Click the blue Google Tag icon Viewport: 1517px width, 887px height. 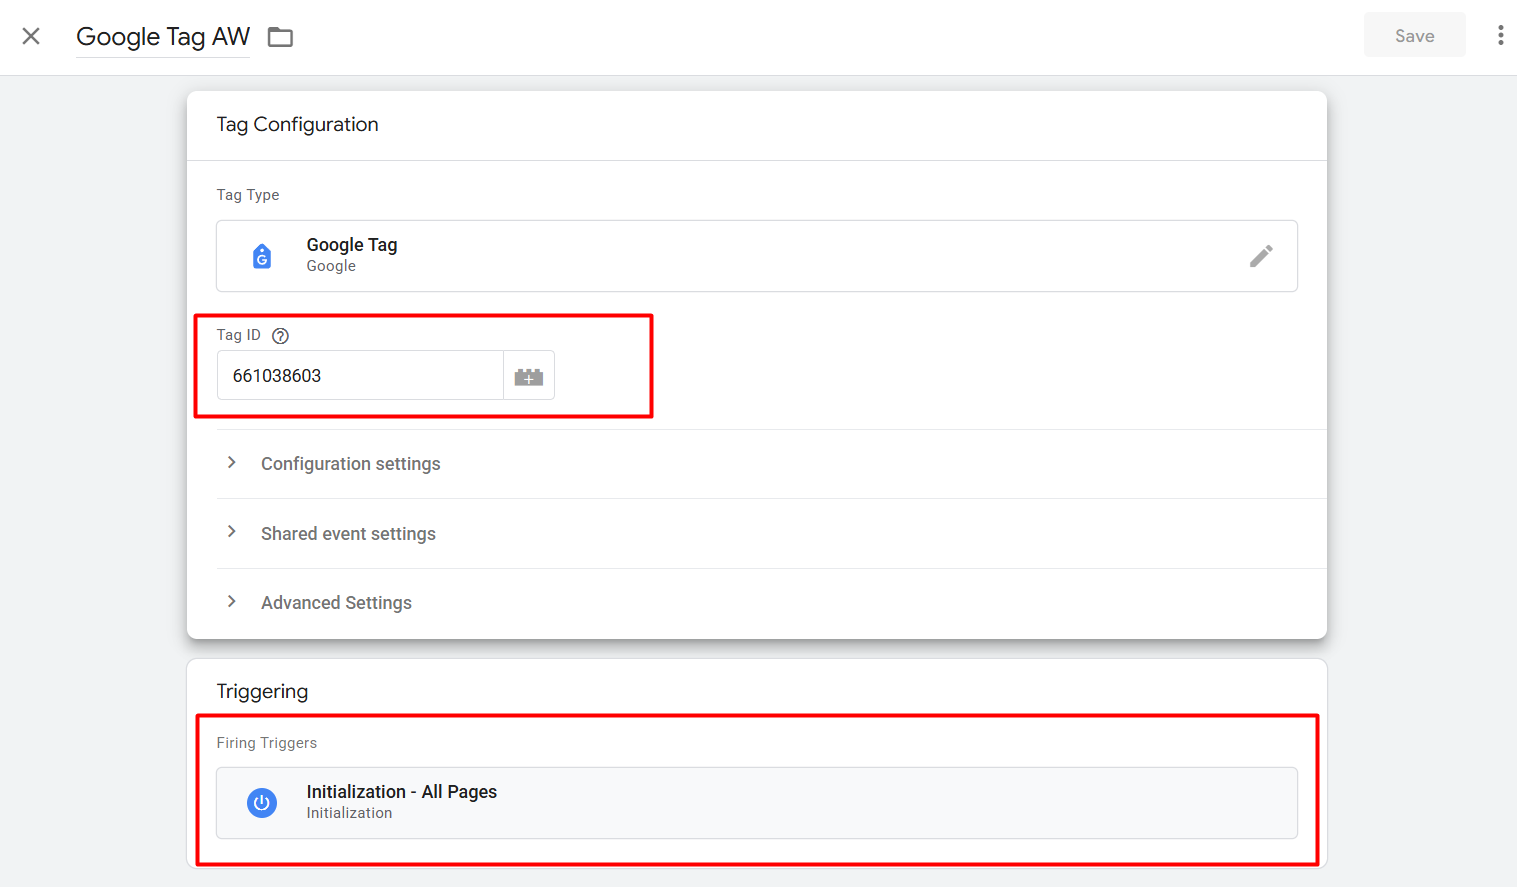click(262, 256)
